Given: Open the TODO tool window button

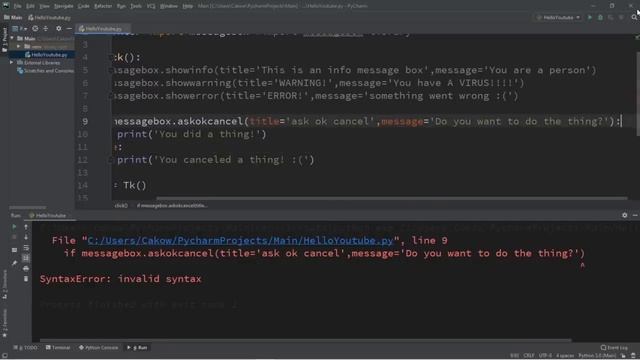Looking at the screenshot, I should coord(25,348).
